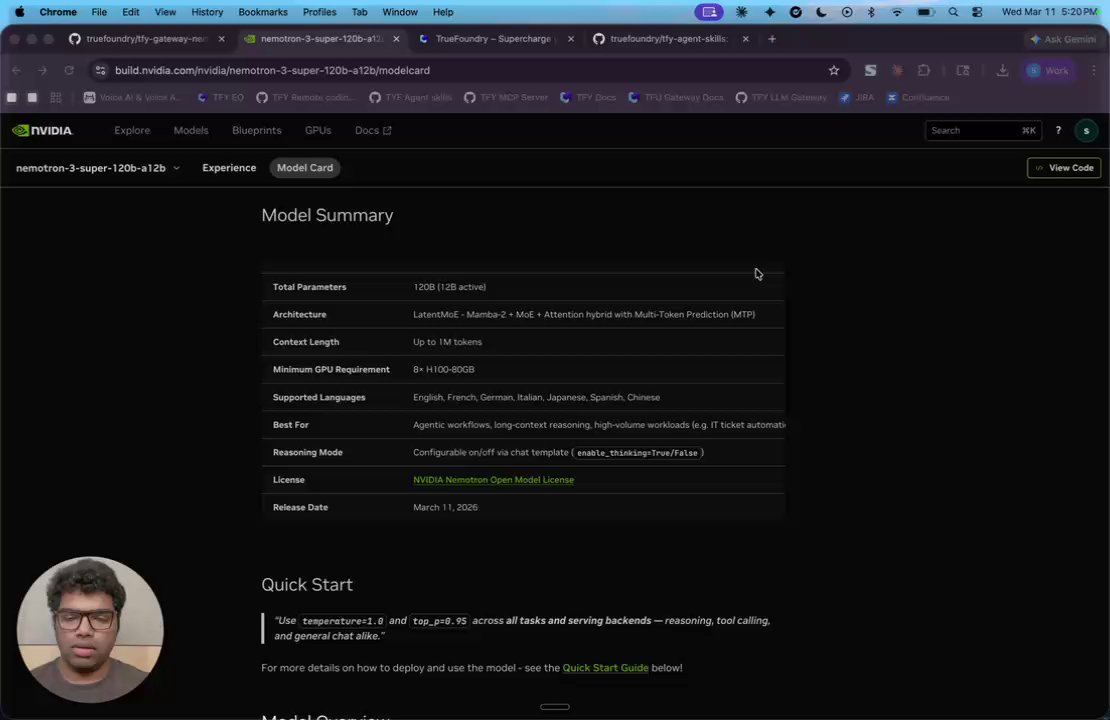This screenshot has height=720, width=1110.
Task: Open Bluetooth menu bar icon
Action: 871,12
